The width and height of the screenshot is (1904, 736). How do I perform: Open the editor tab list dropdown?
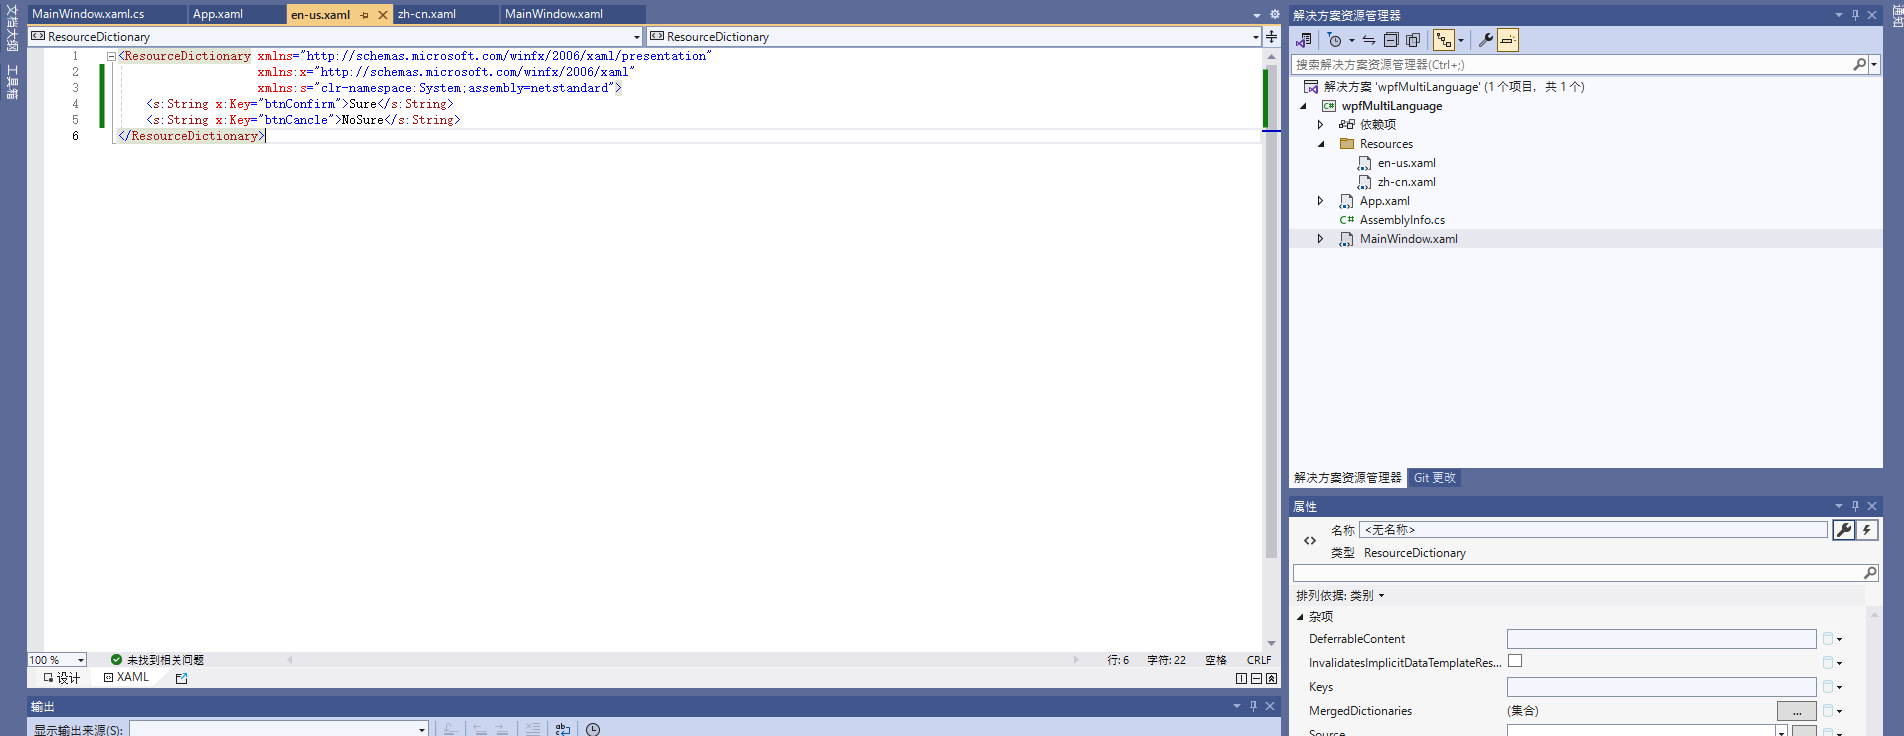coord(1257,15)
